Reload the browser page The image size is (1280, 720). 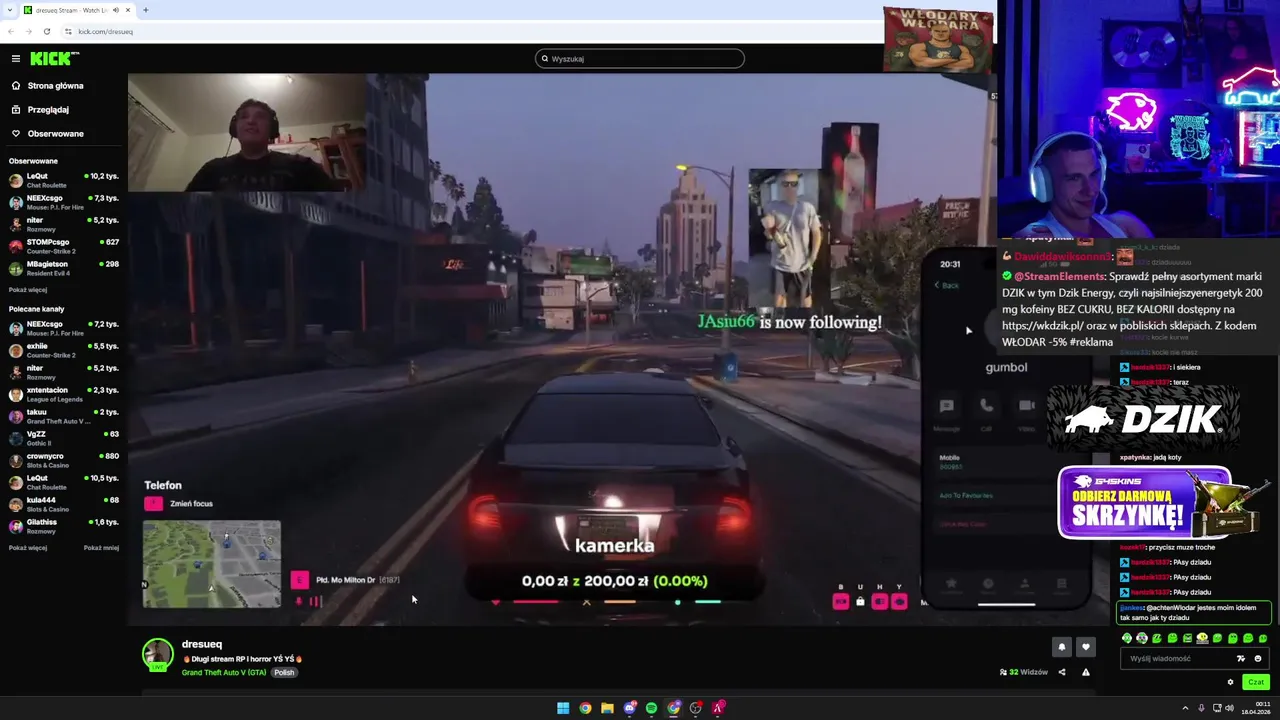click(x=46, y=31)
